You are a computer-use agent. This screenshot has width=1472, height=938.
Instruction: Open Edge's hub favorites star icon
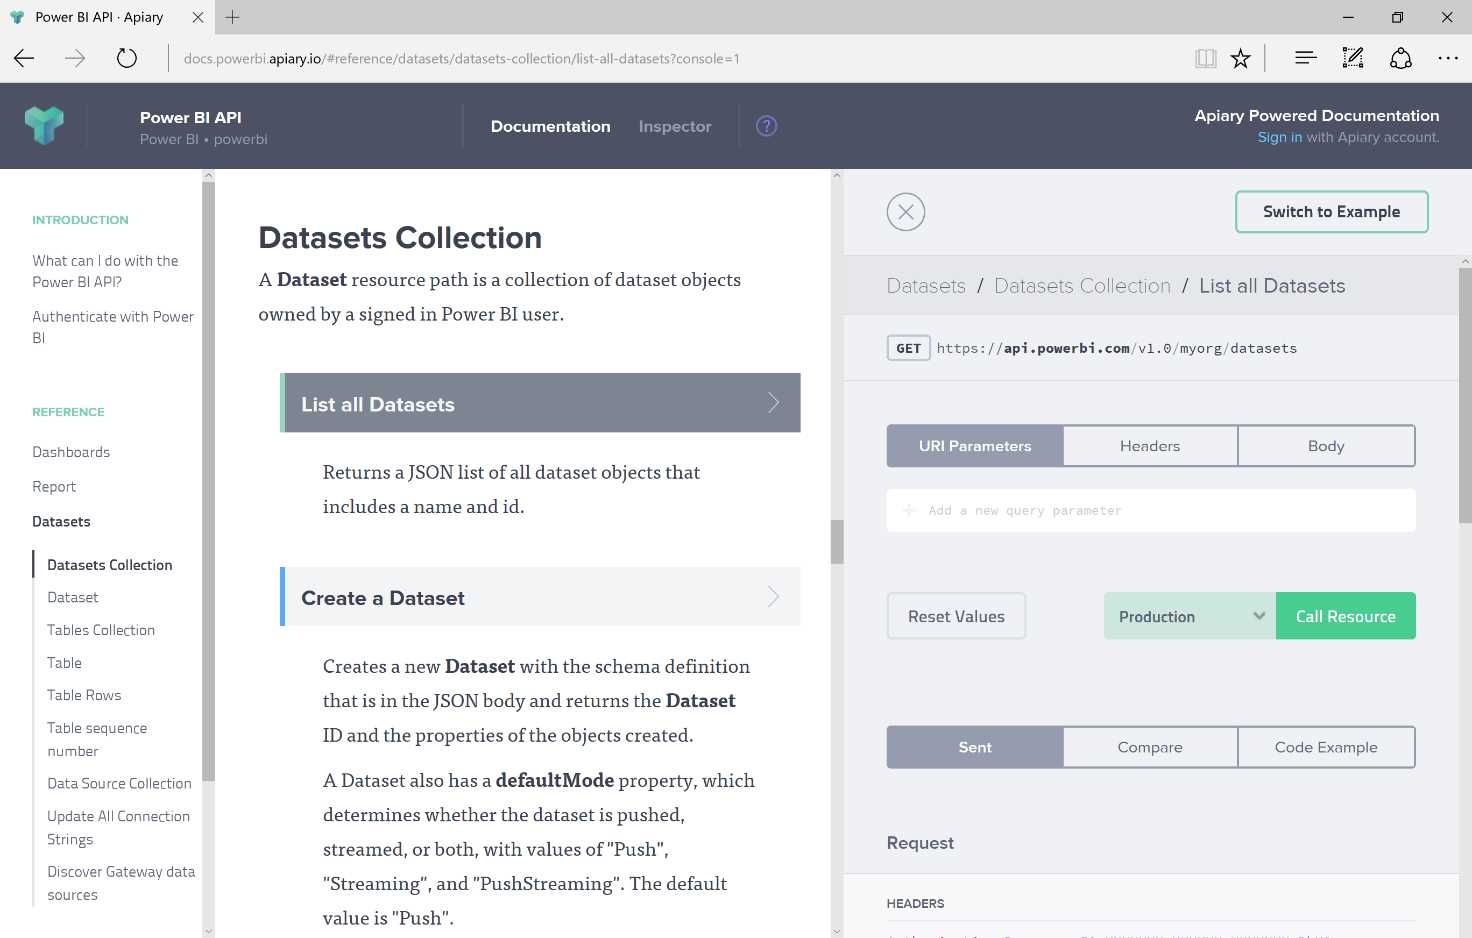(1240, 58)
